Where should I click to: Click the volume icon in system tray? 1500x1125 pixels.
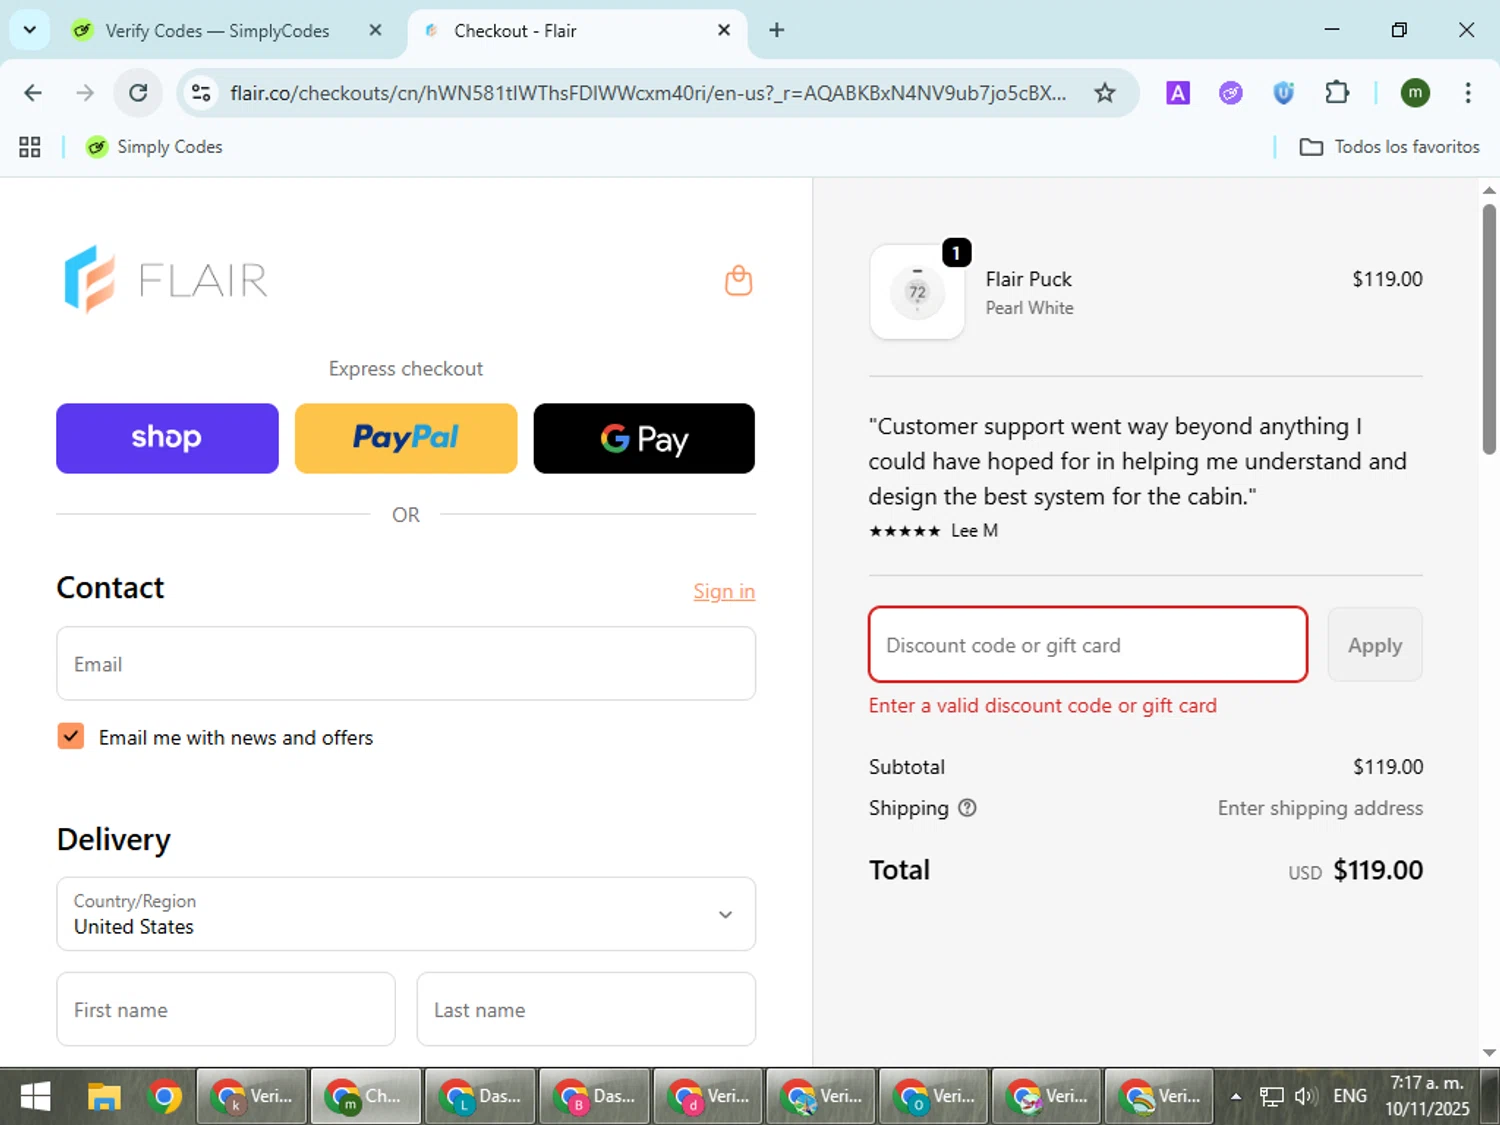1305,1096
